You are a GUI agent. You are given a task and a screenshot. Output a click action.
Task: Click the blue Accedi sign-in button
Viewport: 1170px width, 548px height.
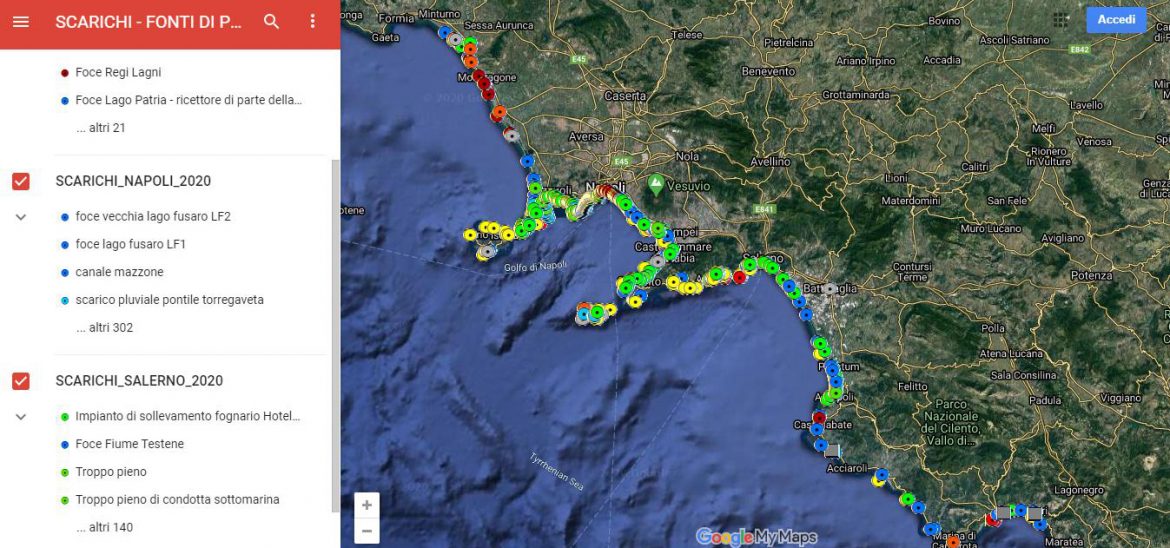coord(1116,20)
